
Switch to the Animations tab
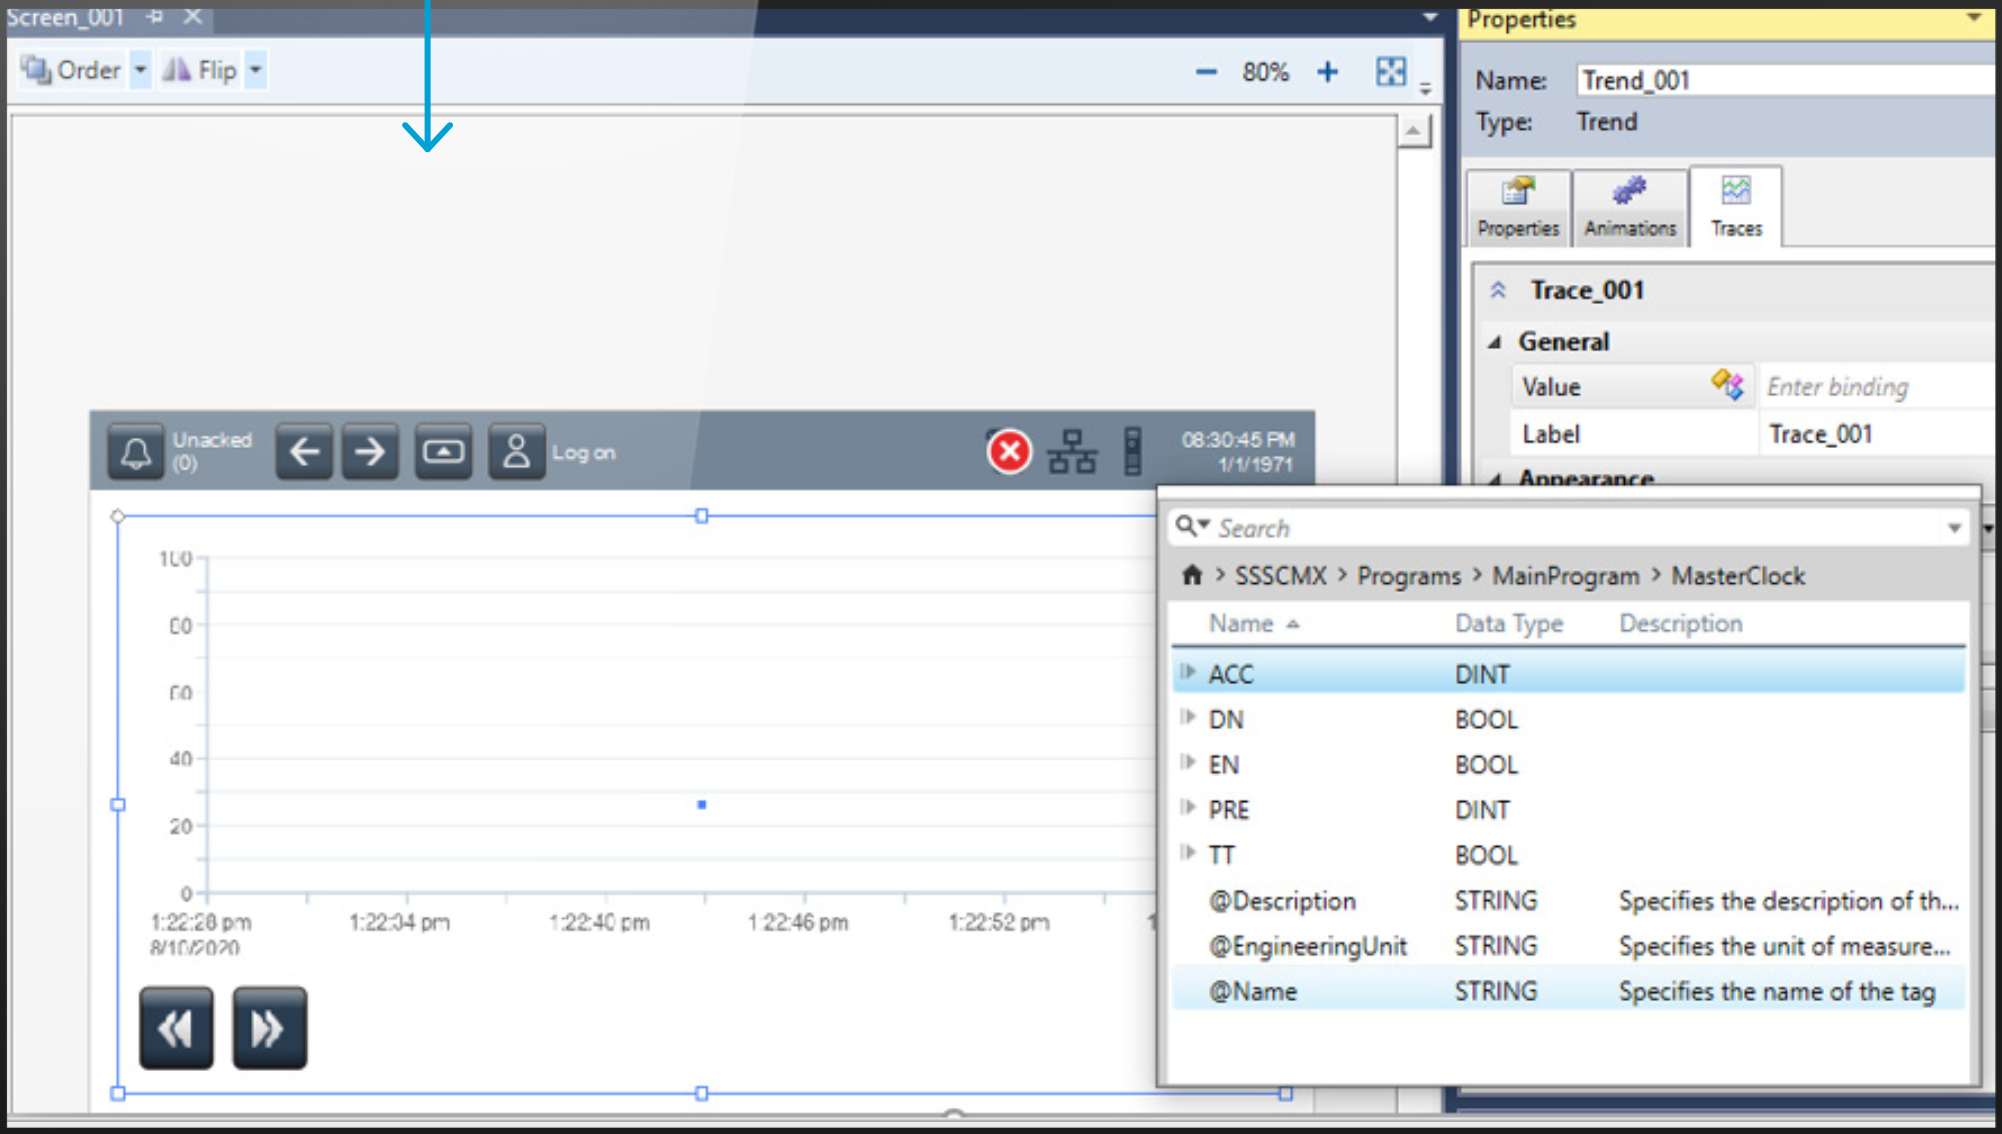point(1629,206)
